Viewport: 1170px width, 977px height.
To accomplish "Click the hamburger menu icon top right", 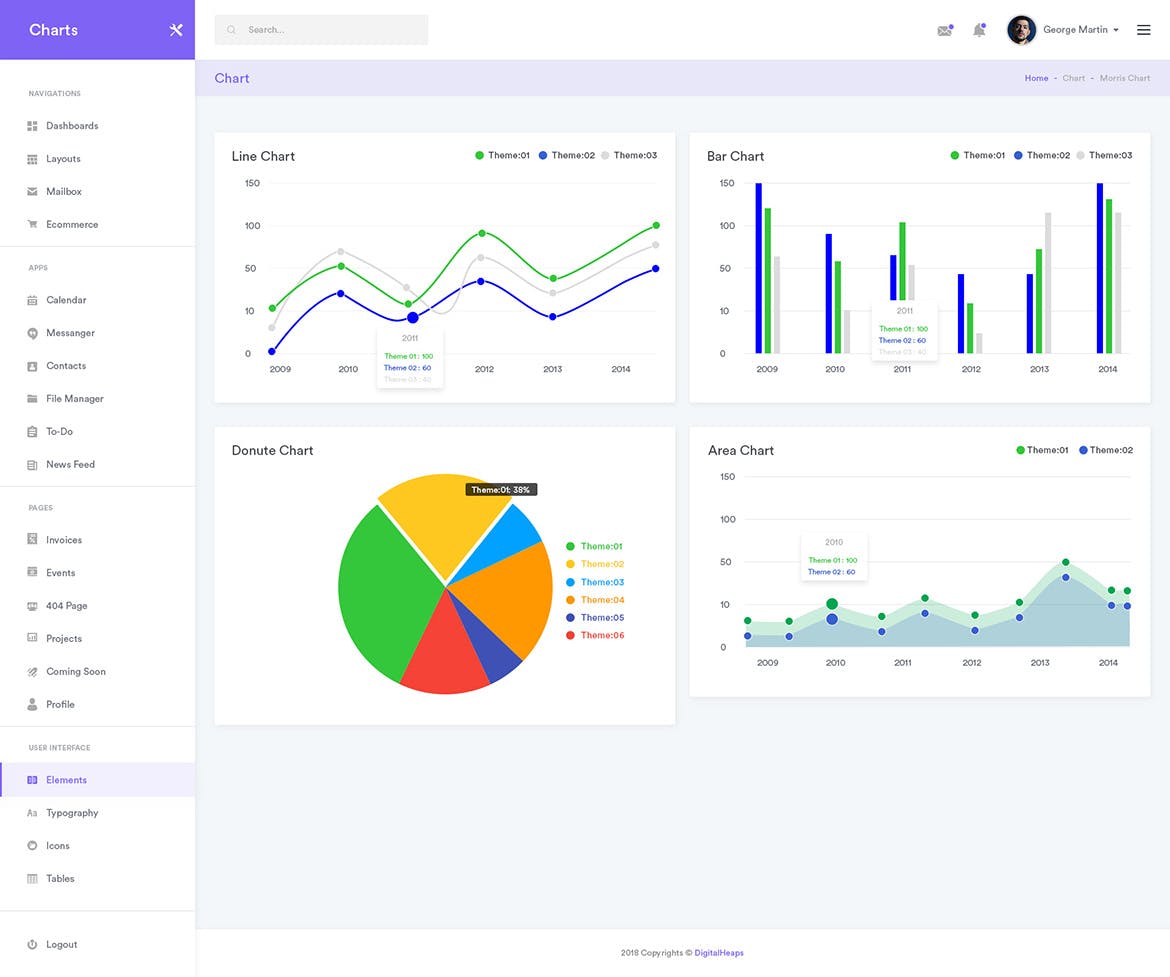I will click(x=1144, y=29).
